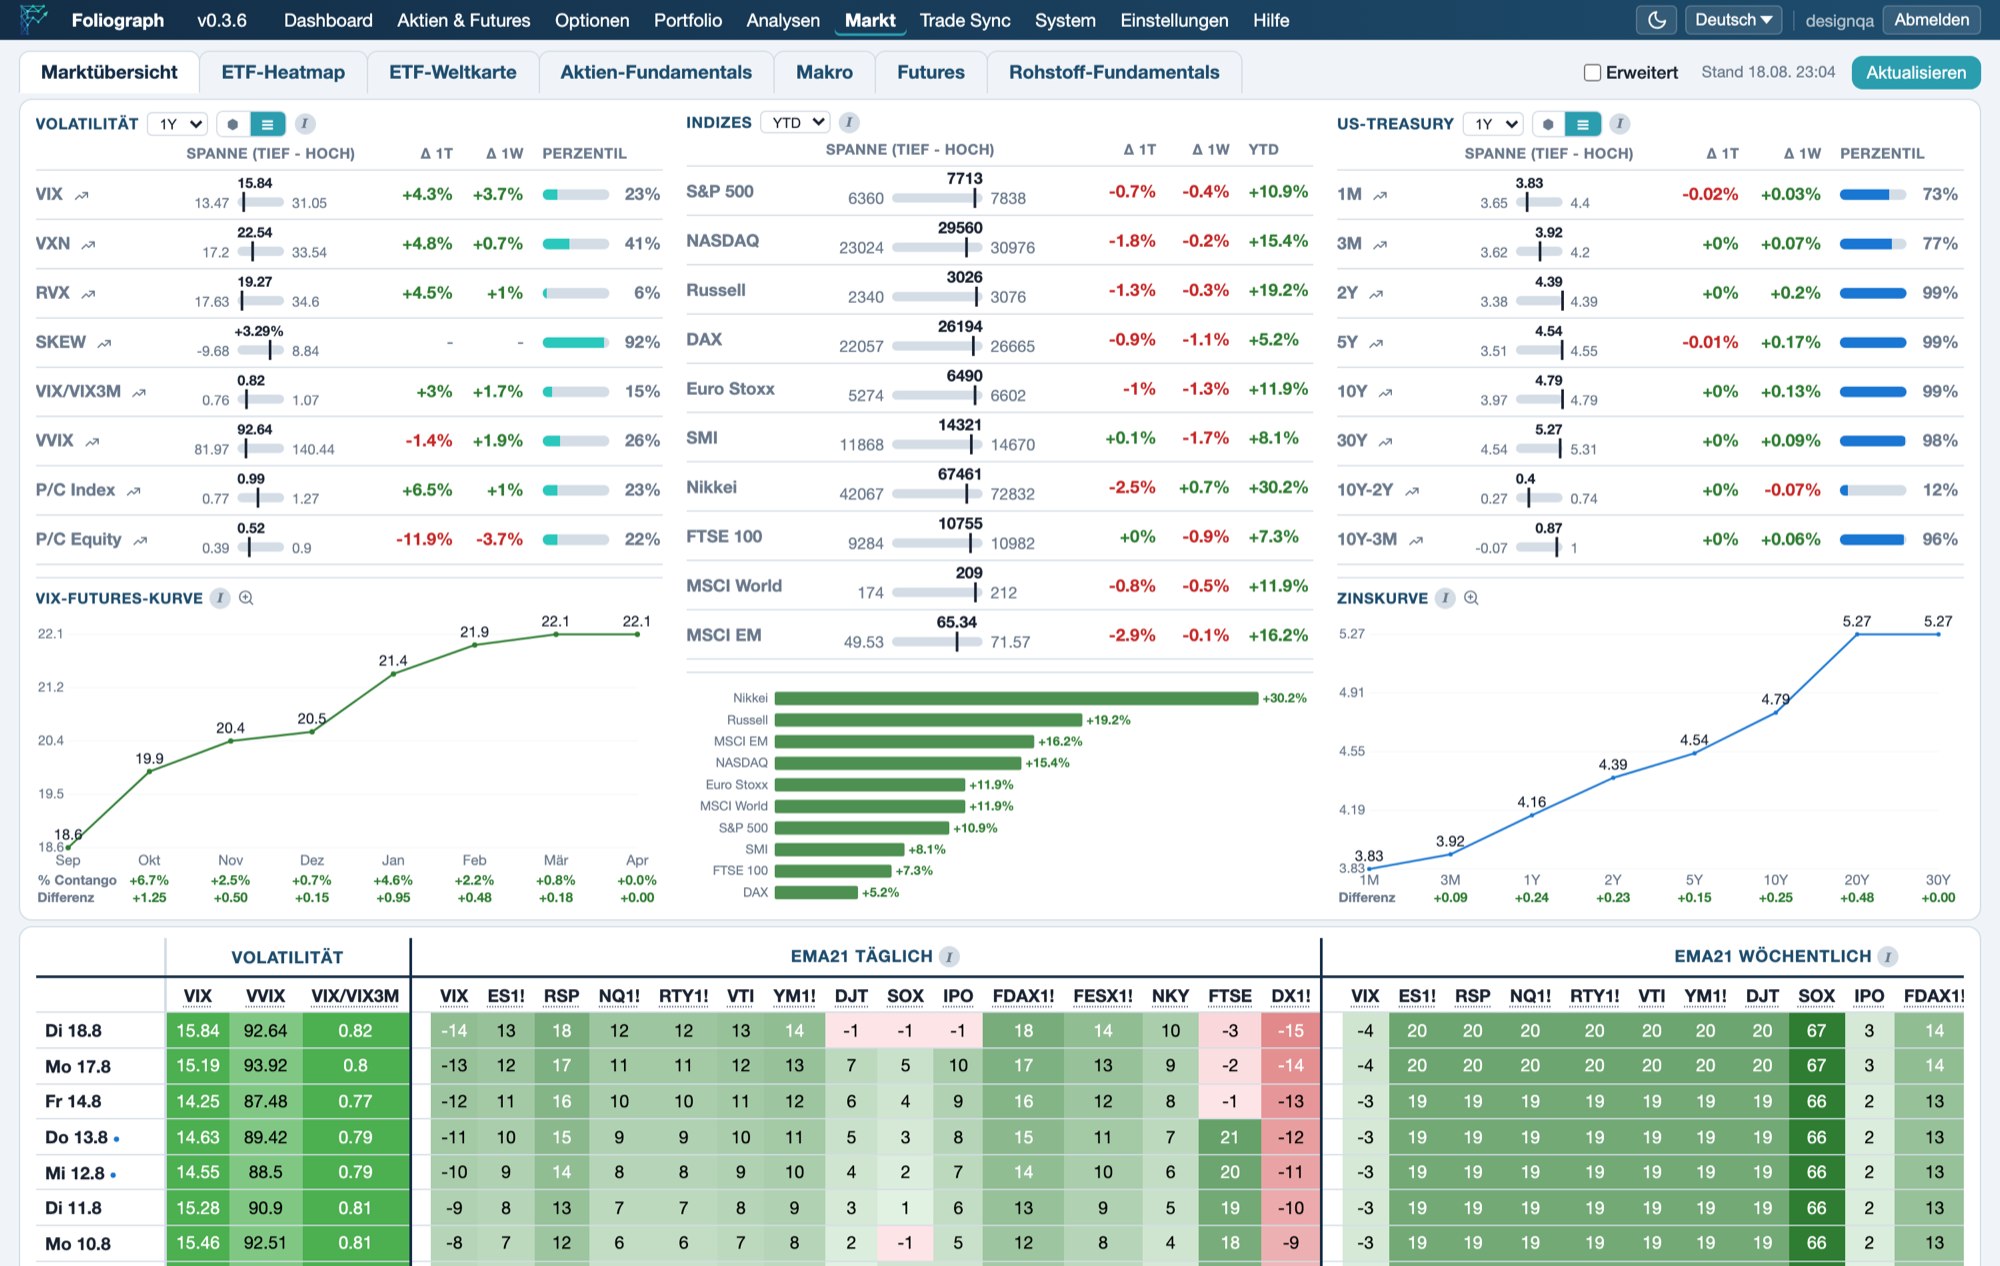Click the Foliograph logo icon

click(x=34, y=18)
